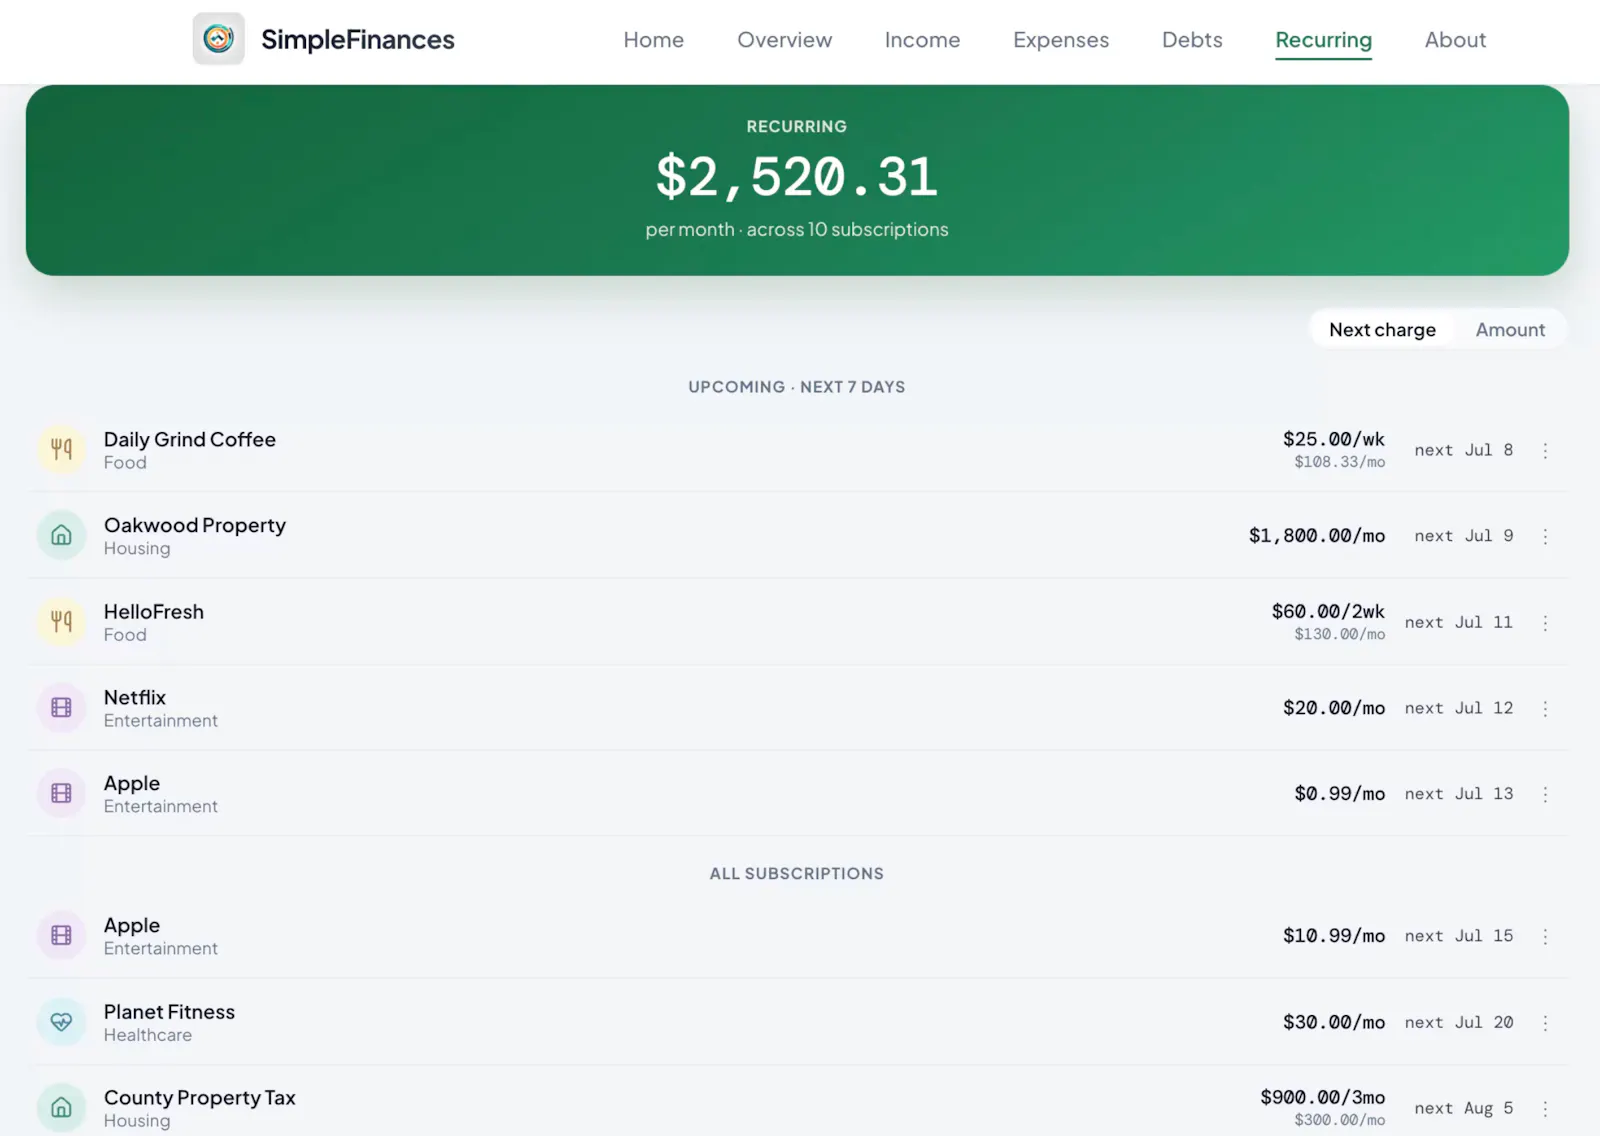Click Planet Fitness heart icon
The height and width of the screenshot is (1136, 1600).
[x=61, y=1022]
